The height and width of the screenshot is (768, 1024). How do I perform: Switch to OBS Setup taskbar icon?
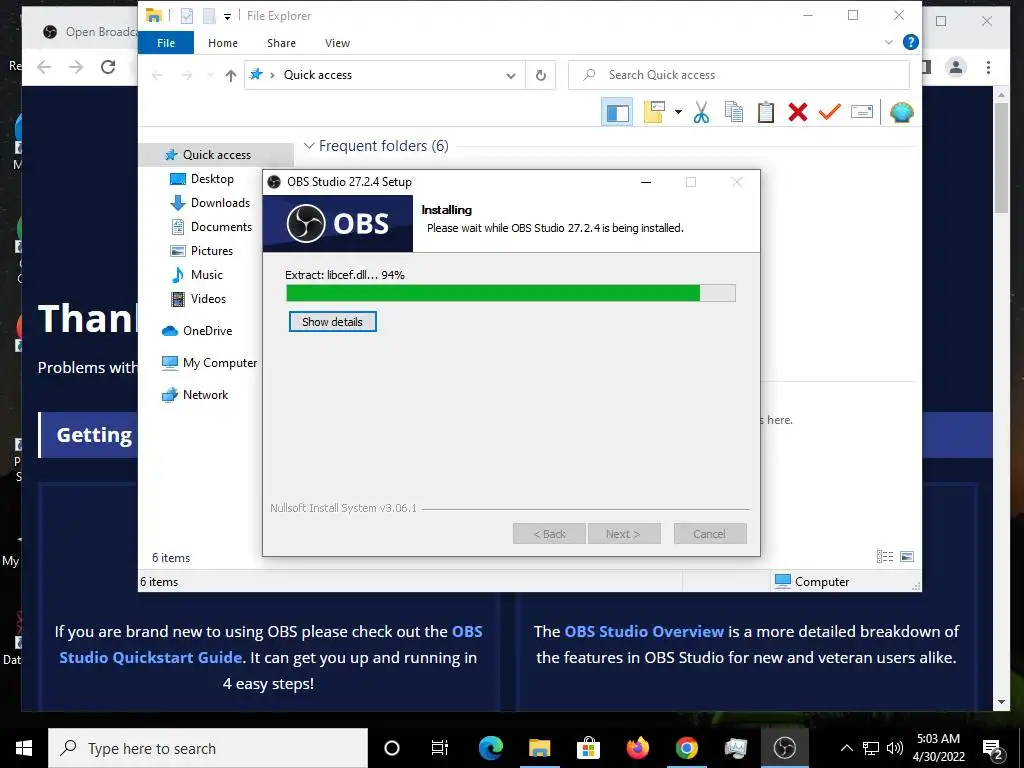[x=784, y=748]
